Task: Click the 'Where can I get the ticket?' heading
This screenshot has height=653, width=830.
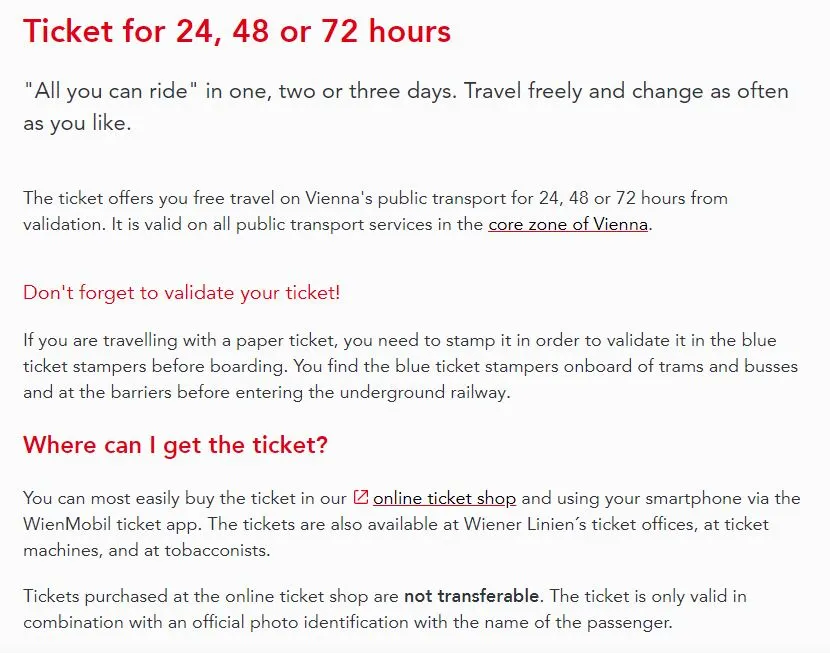Action: (175, 445)
